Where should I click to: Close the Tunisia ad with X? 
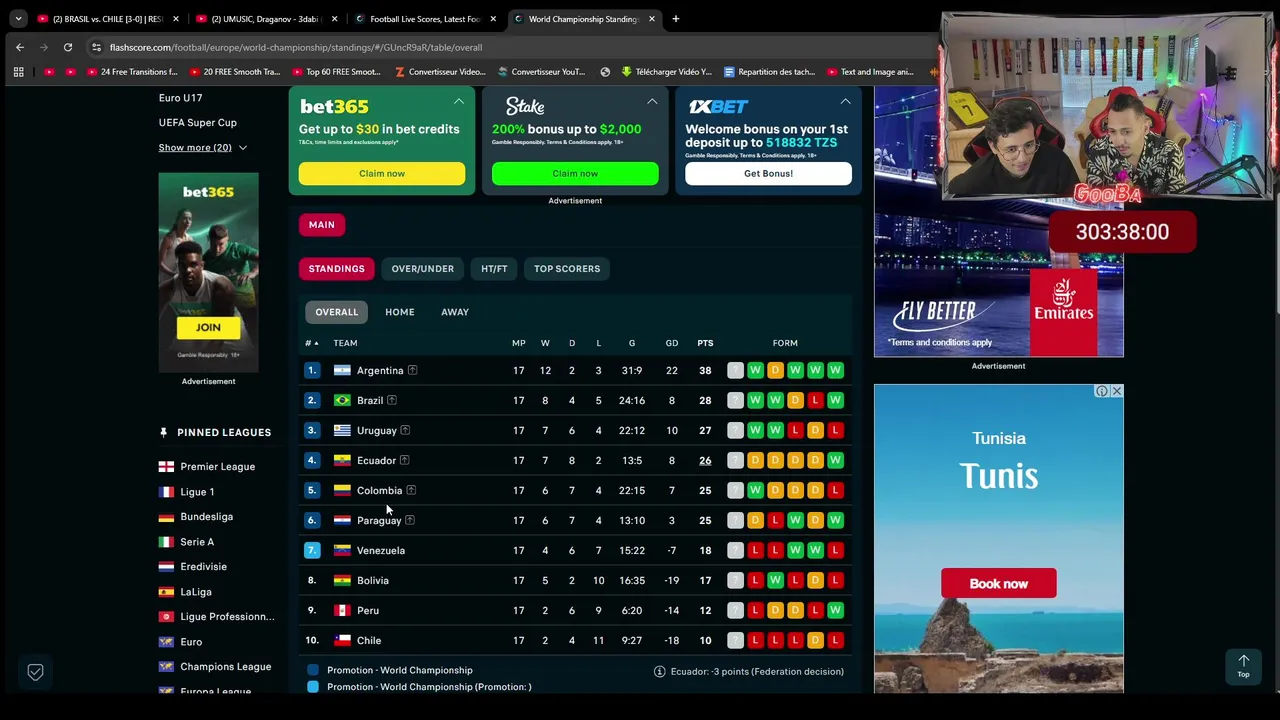pyautogui.click(x=1117, y=391)
